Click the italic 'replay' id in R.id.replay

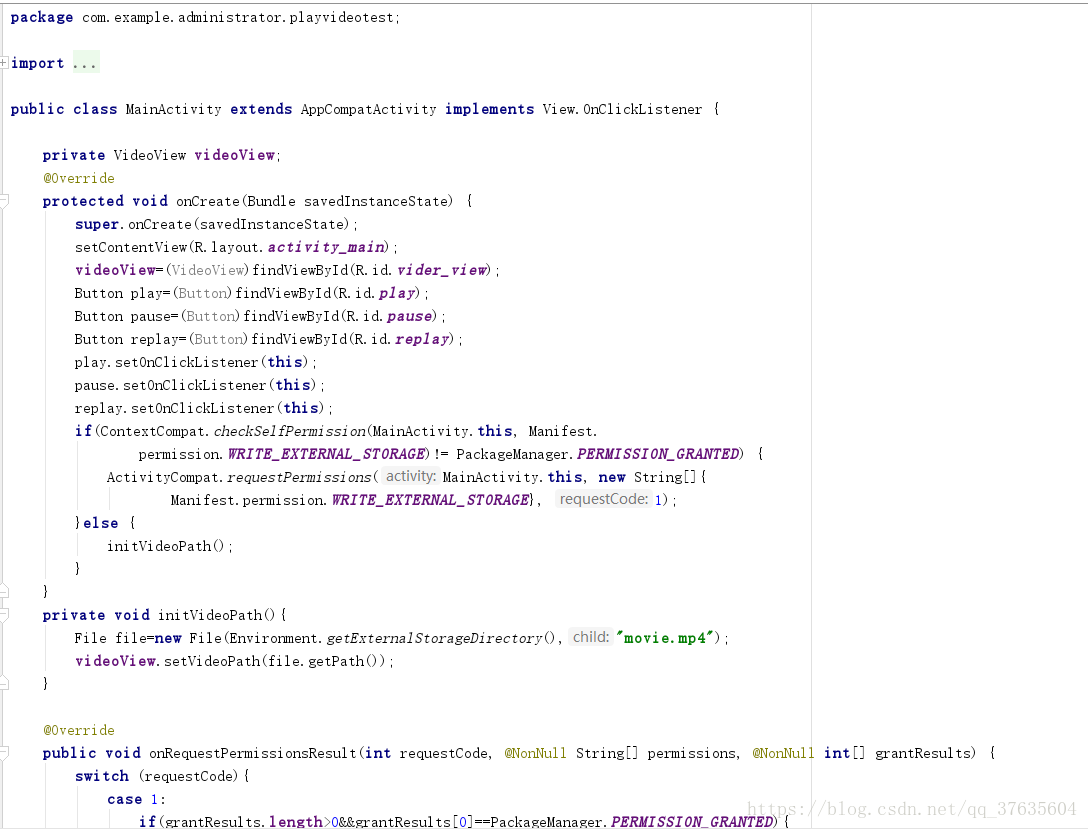click(x=421, y=339)
